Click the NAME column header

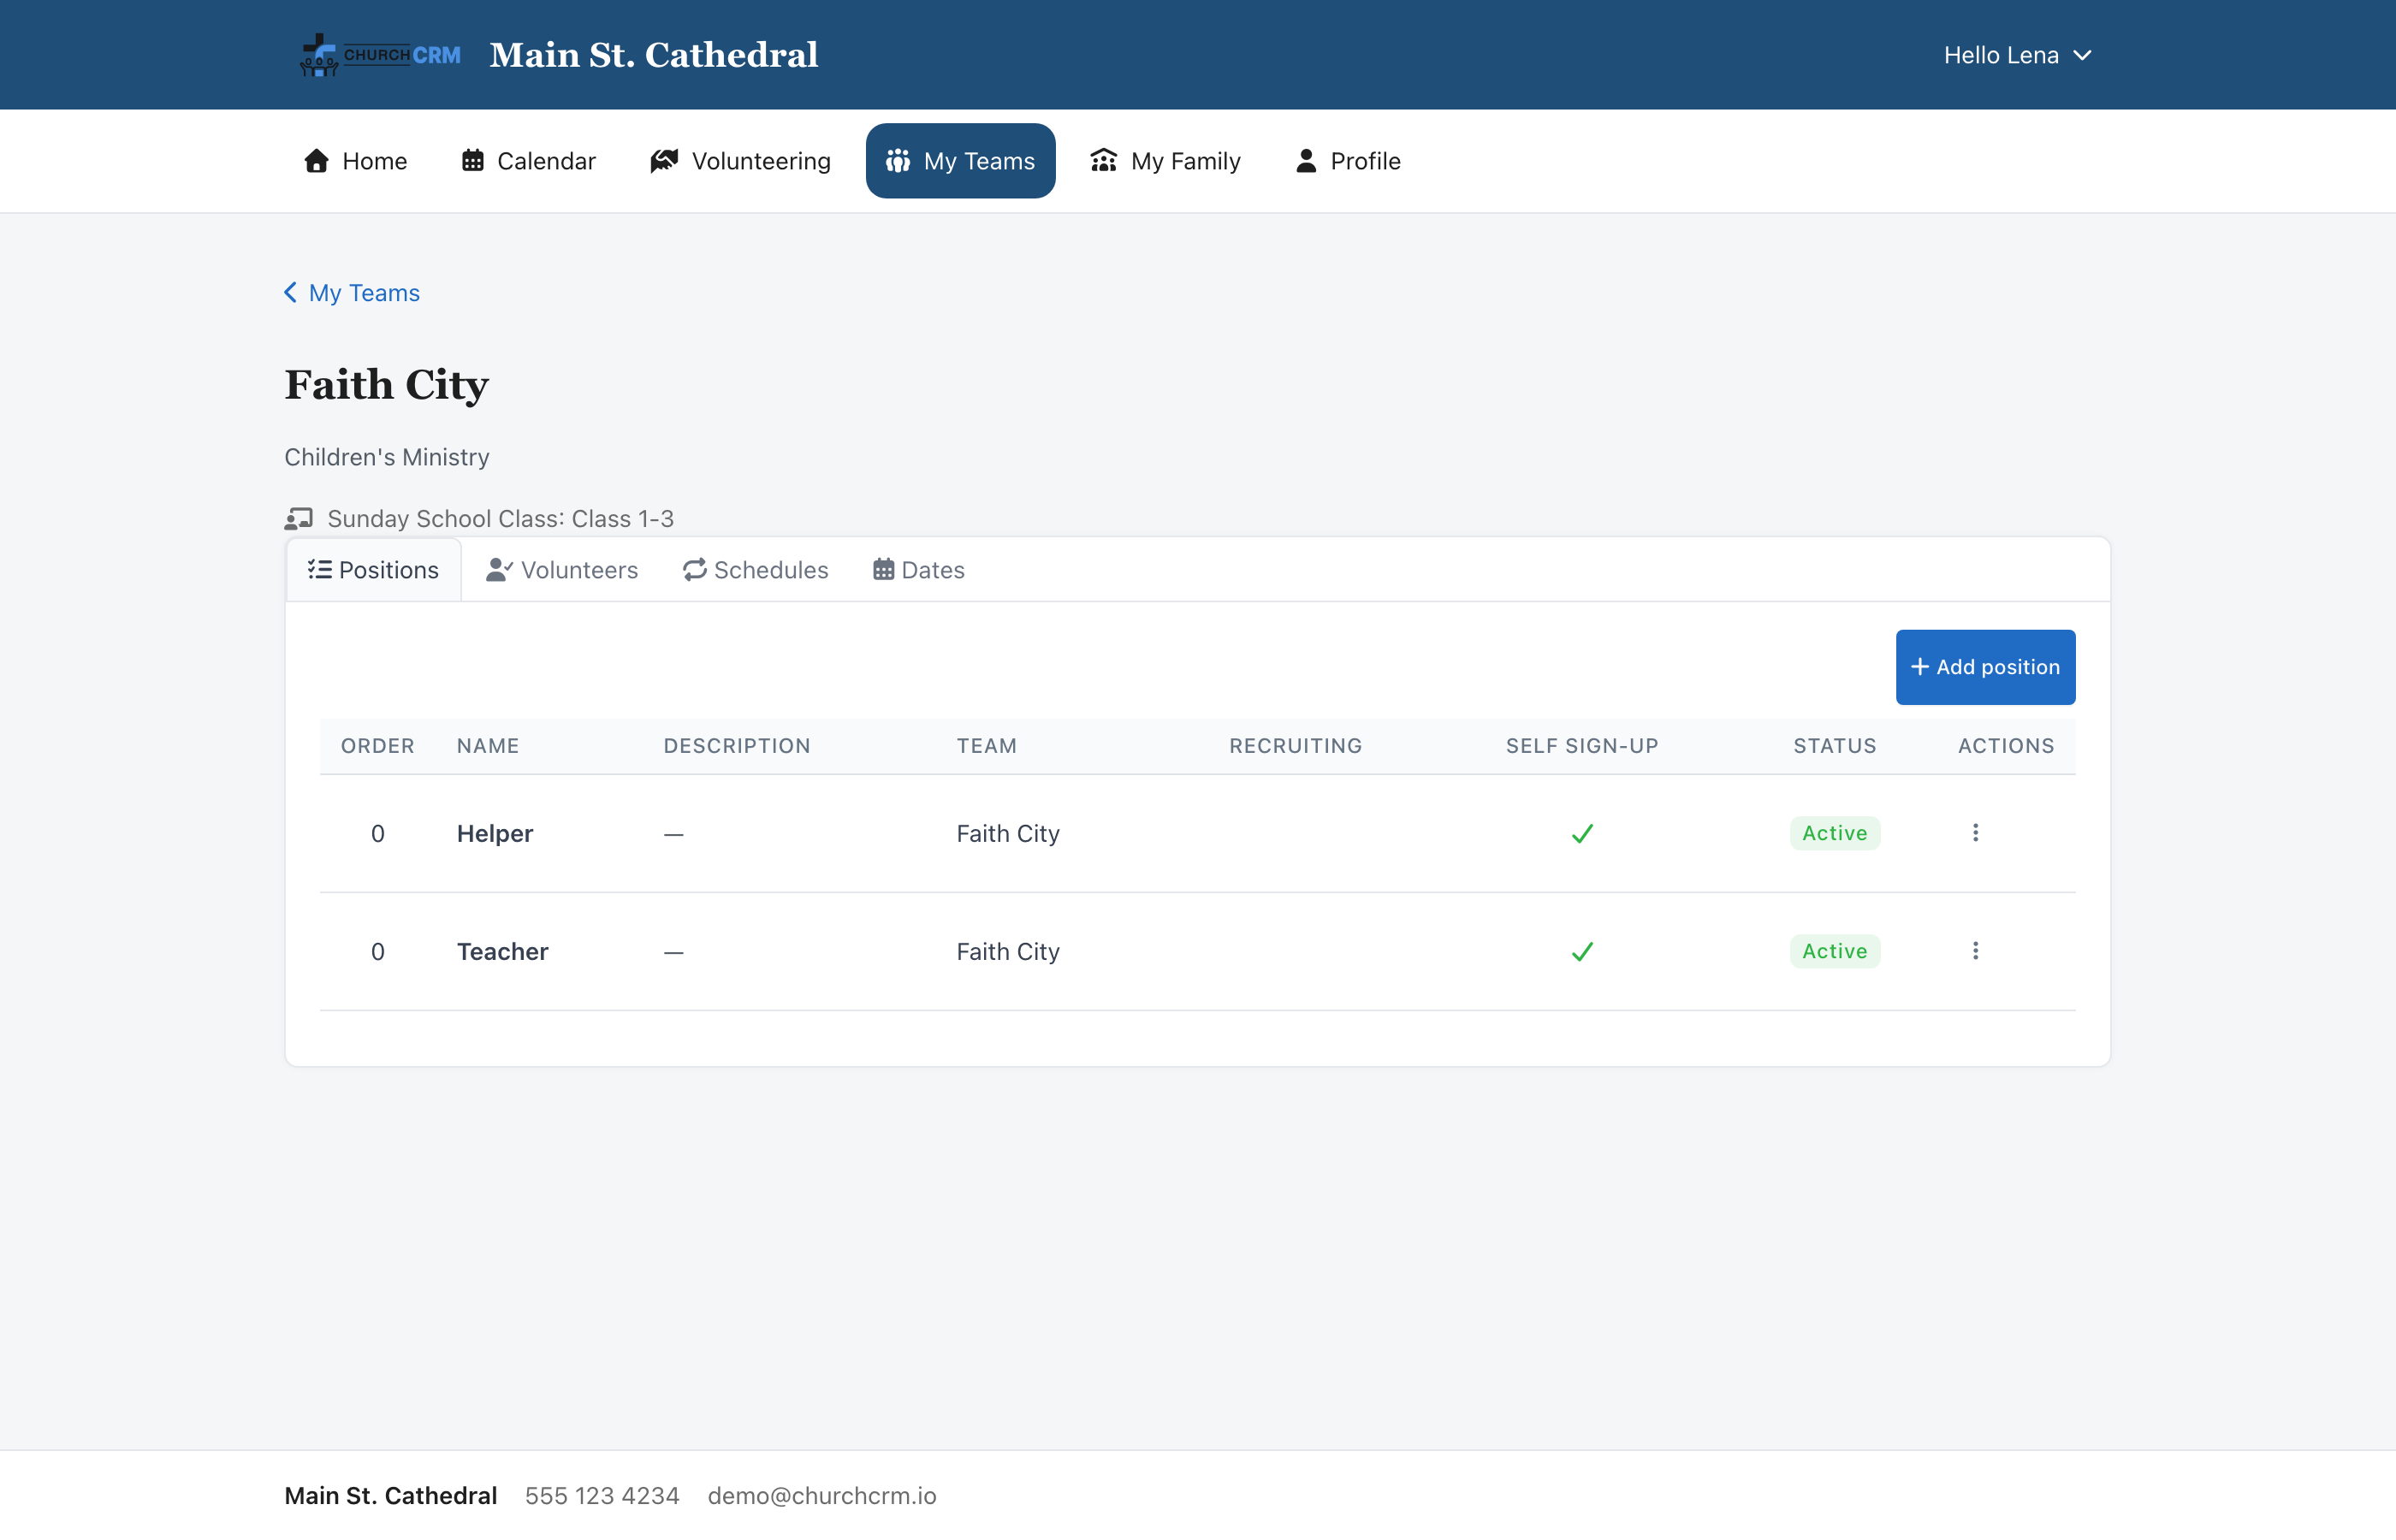tap(488, 746)
